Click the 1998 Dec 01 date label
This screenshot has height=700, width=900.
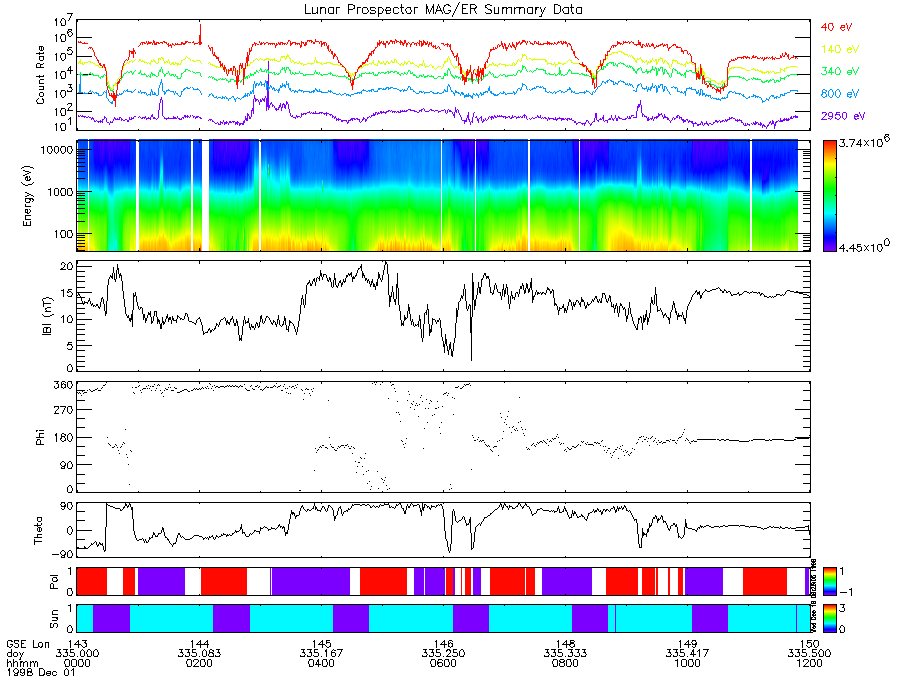[x=41, y=672]
